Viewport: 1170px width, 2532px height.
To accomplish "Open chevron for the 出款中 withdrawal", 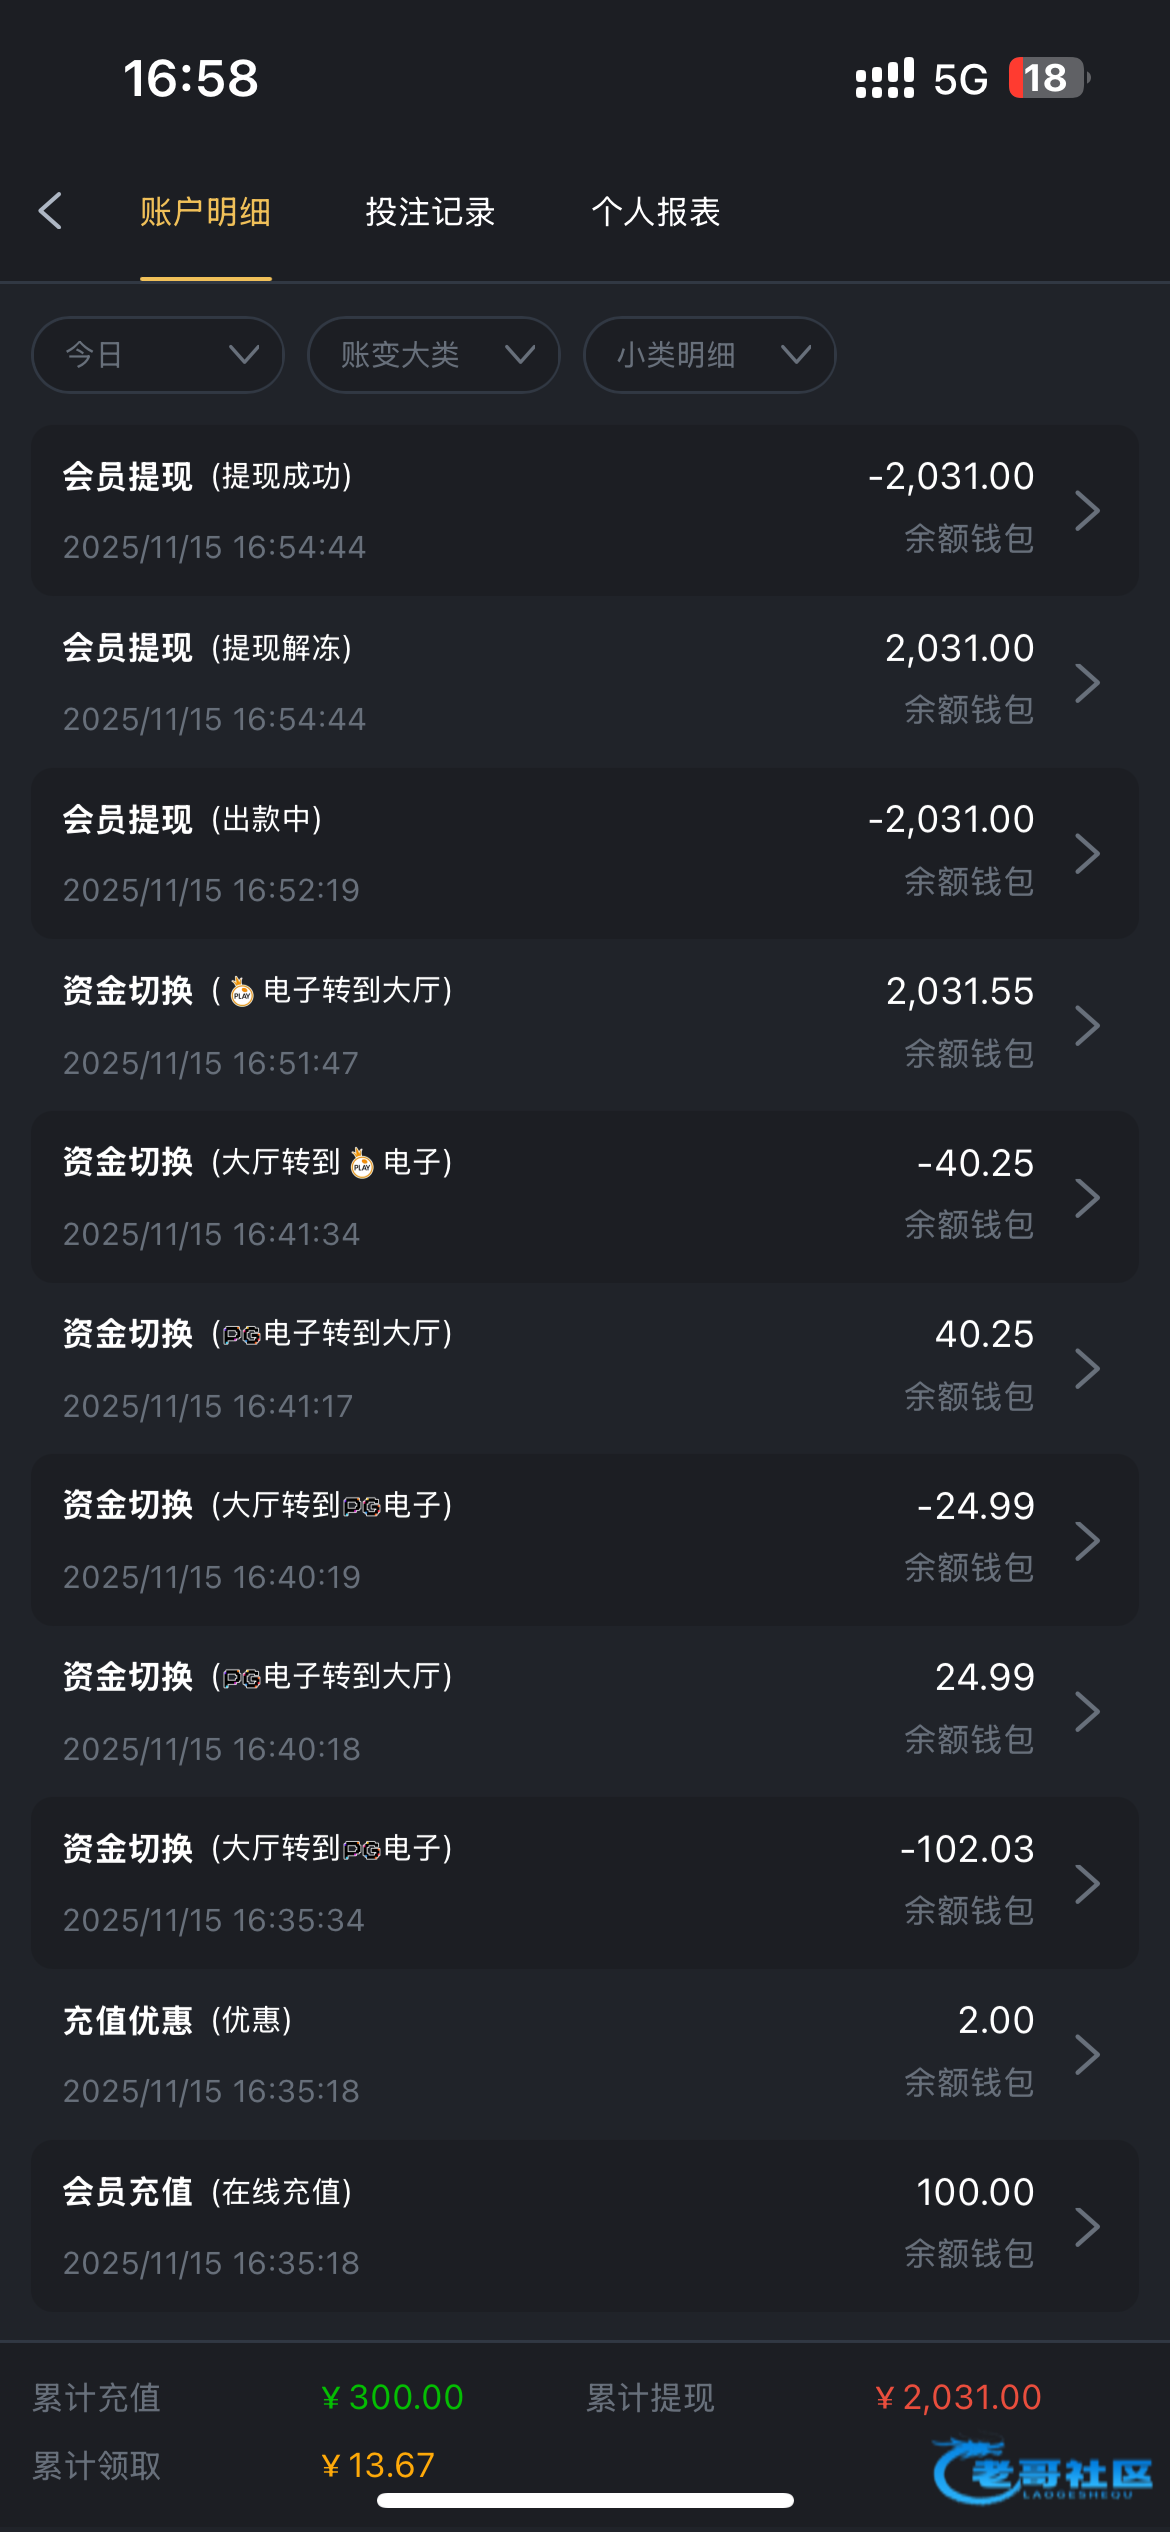I will (1087, 854).
